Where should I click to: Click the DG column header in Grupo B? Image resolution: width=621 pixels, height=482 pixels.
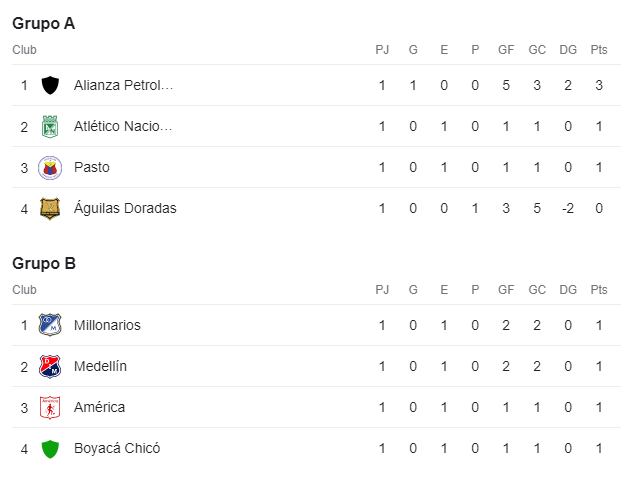tap(568, 290)
